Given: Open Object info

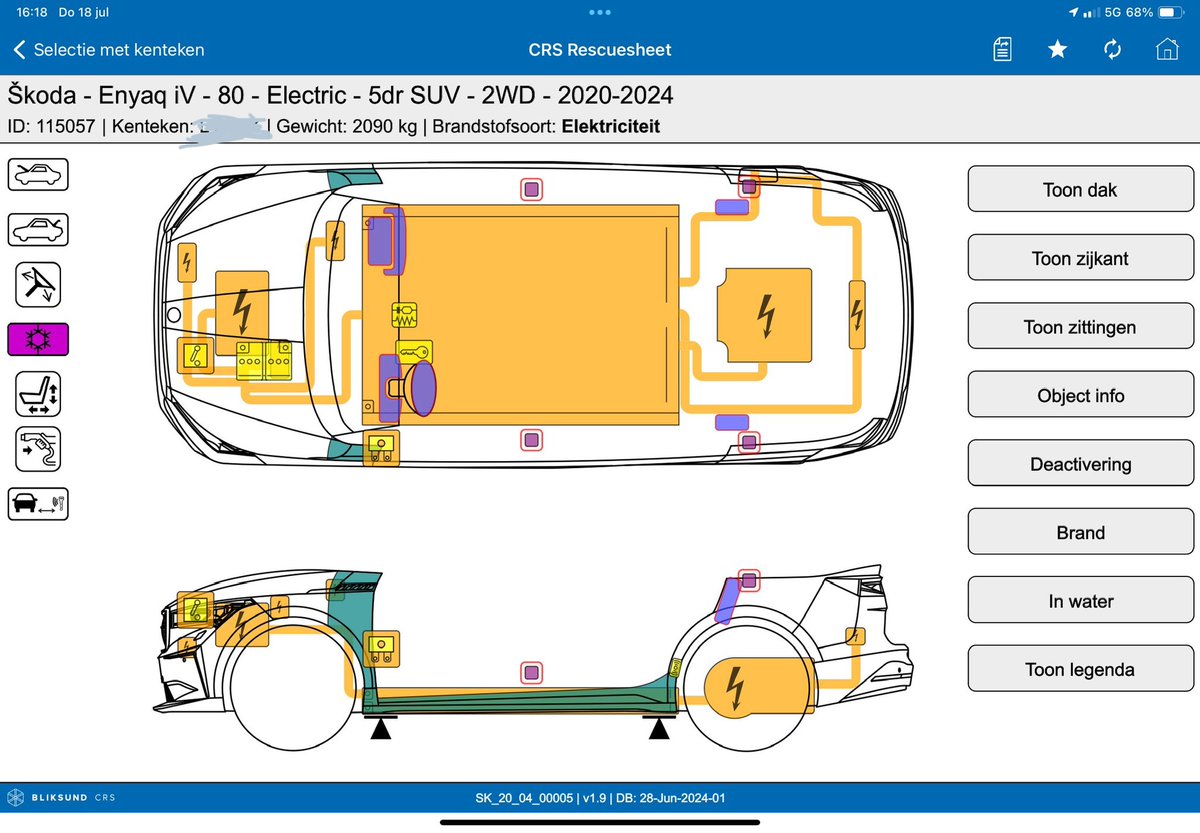Looking at the screenshot, I should click(1080, 395).
